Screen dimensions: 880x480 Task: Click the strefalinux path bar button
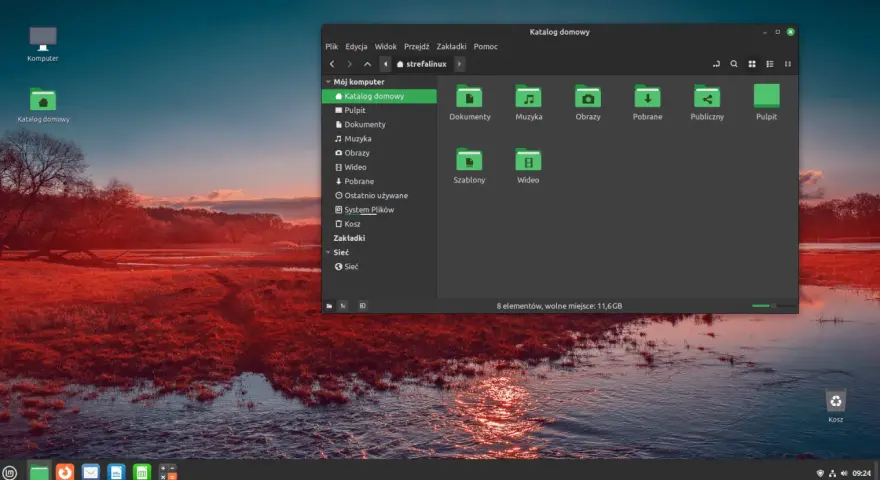coord(421,64)
